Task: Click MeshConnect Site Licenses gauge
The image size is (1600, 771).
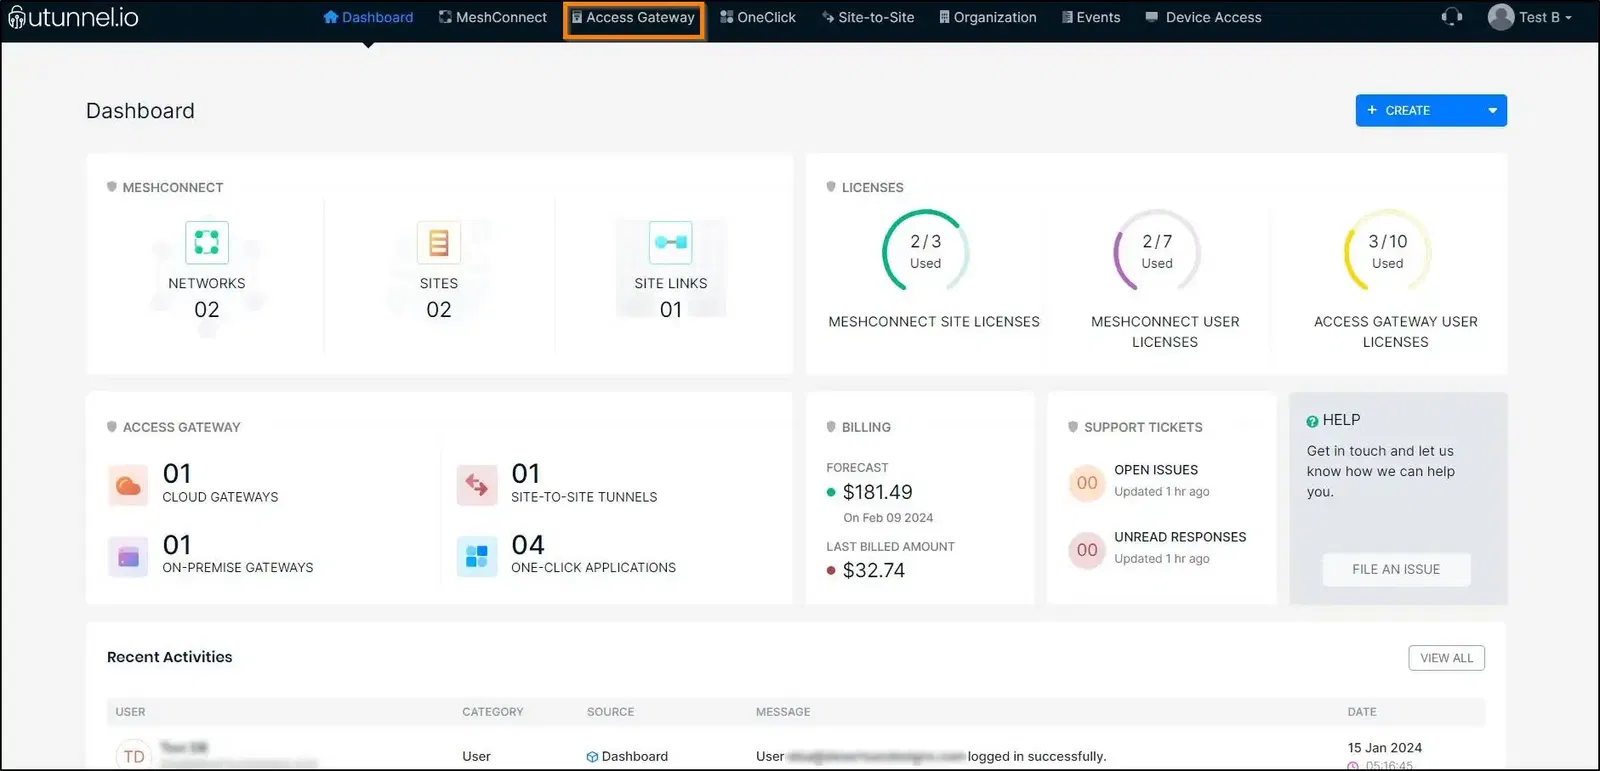Action: point(926,251)
